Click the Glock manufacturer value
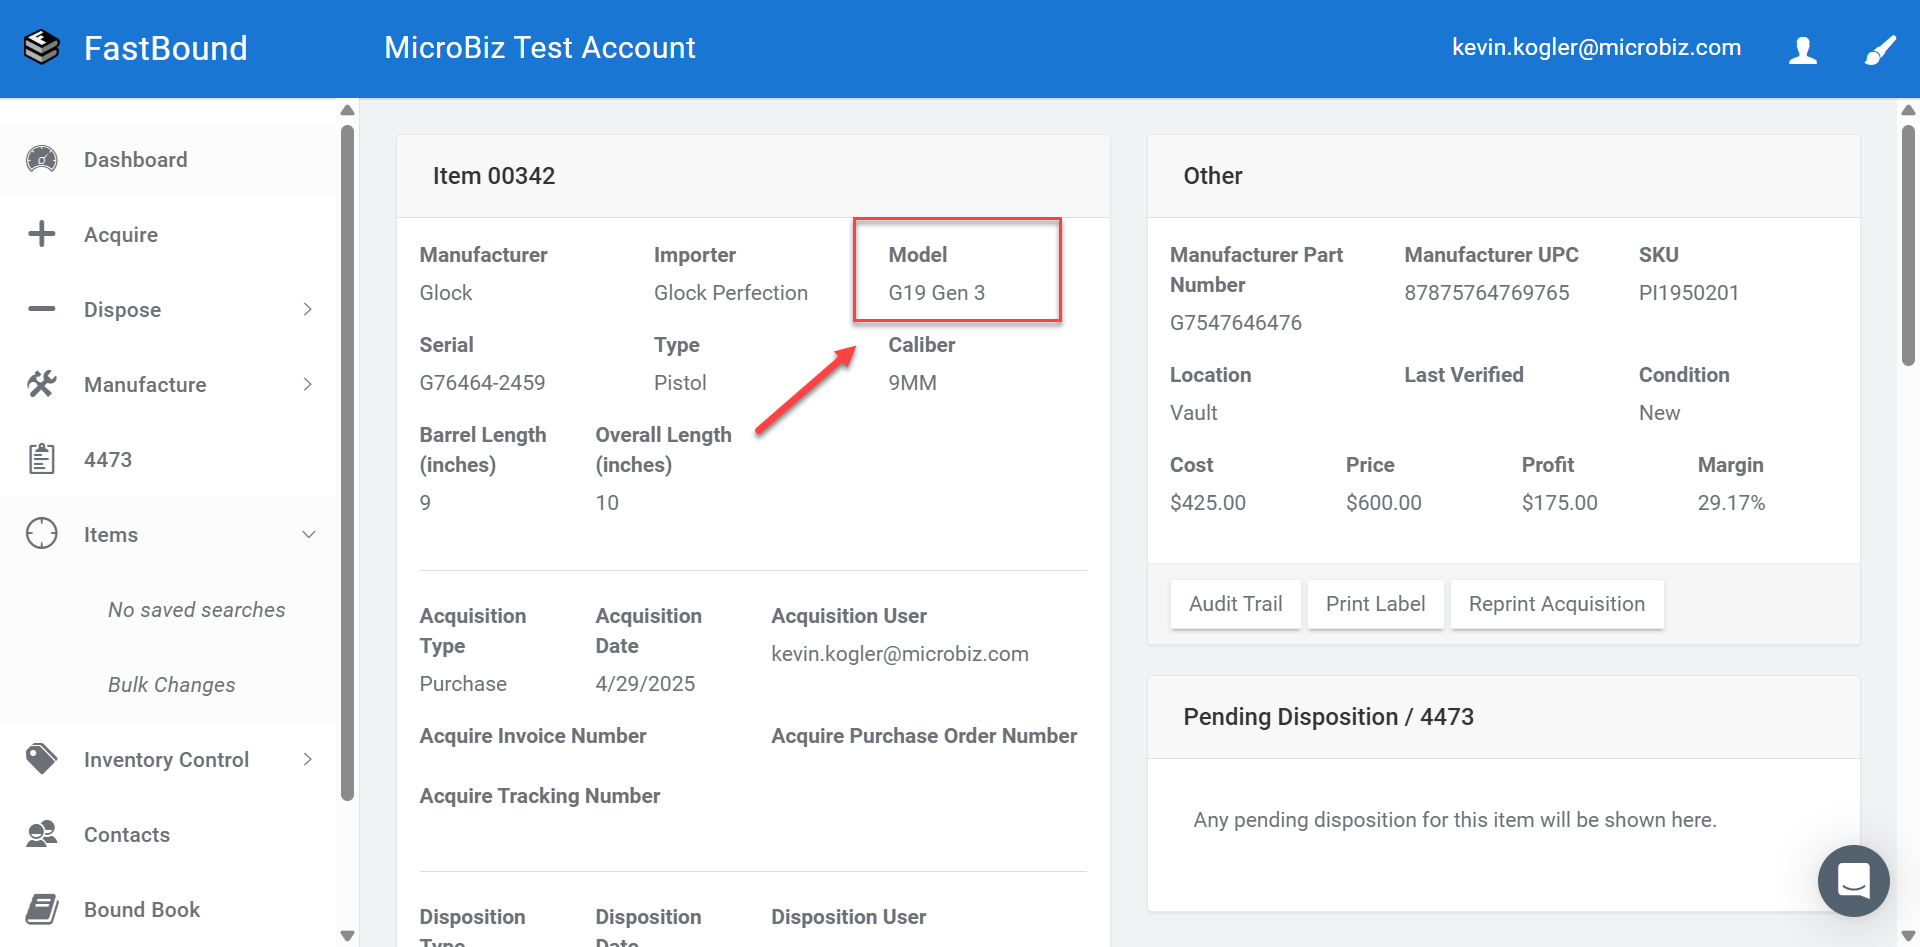 445,293
